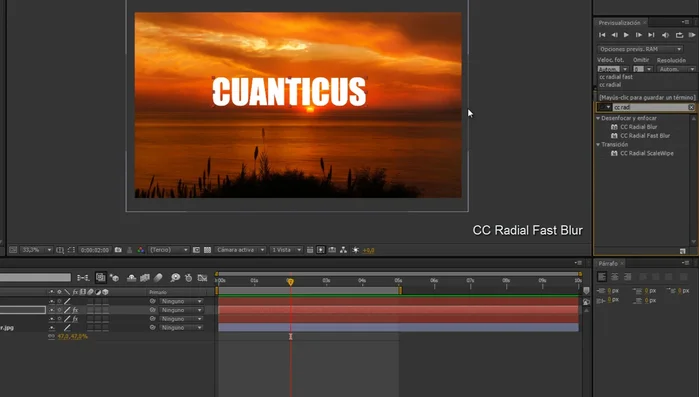Clear the effects search with the X button
Viewport: 699px width, 397px height.
[691, 107]
